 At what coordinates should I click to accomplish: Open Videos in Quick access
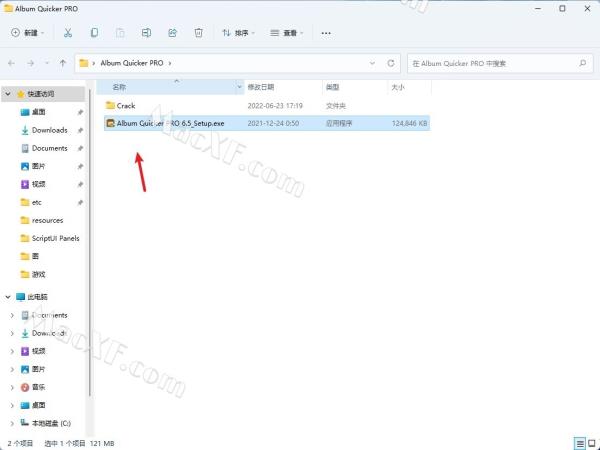coord(38,184)
